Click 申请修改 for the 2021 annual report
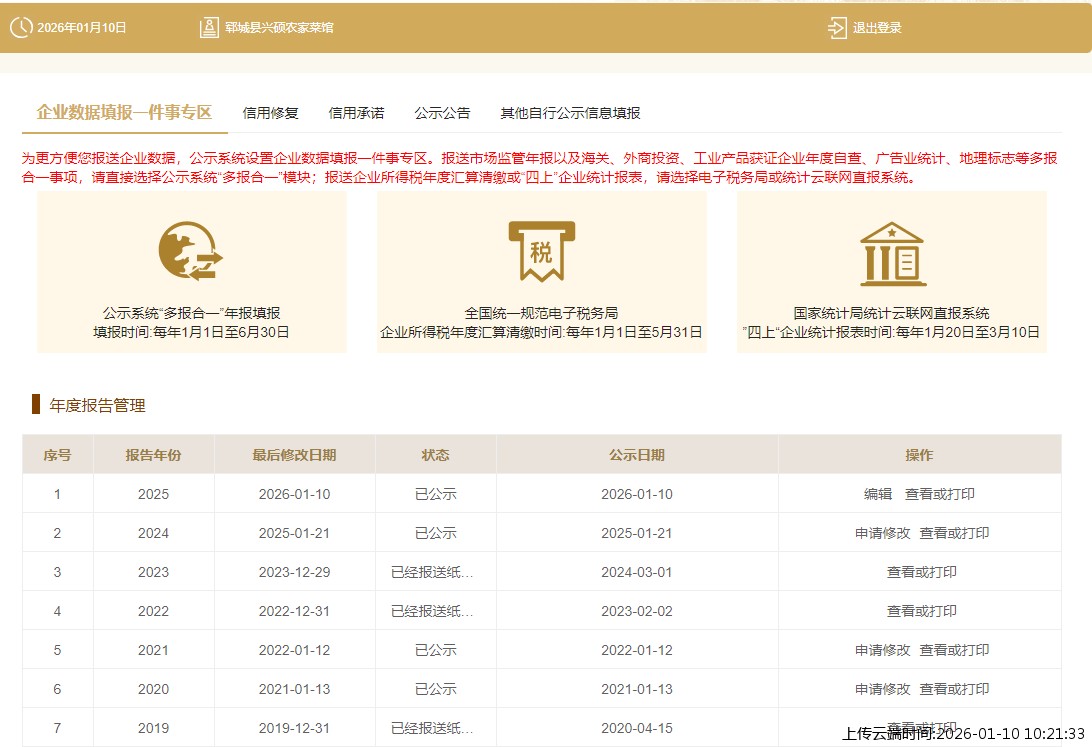 pyautogui.click(x=880, y=649)
